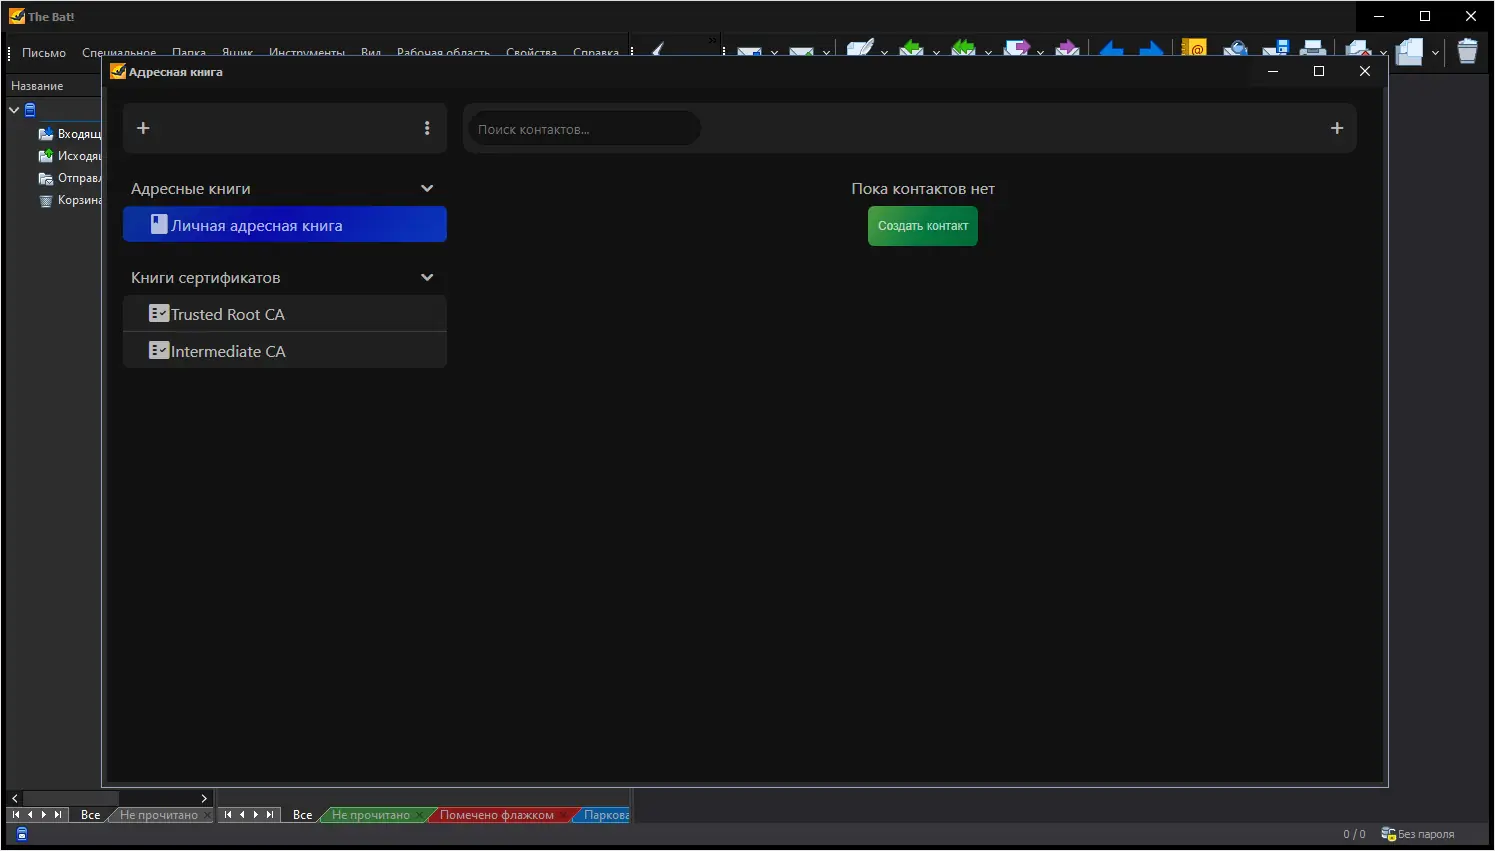Close the gray Не прочитано folder tab
The height and width of the screenshot is (851, 1495).
pyautogui.click(x=207, y=816)
